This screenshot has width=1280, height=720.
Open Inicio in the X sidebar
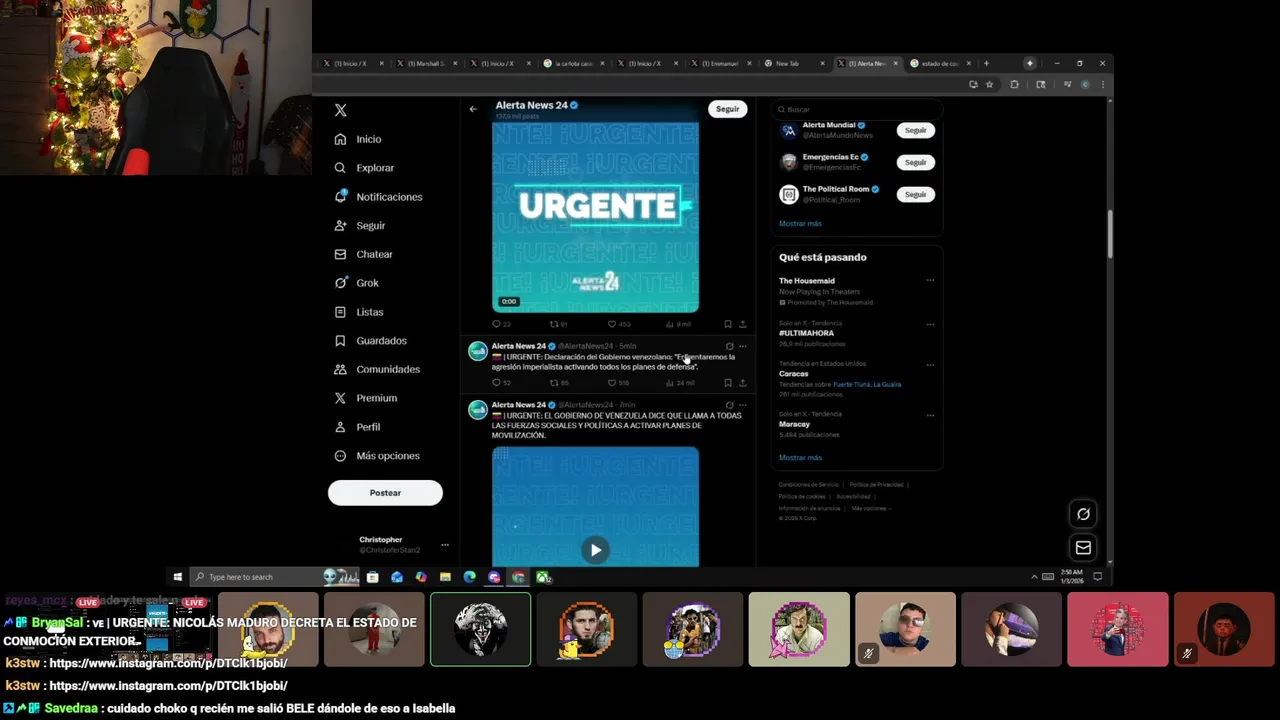[358, 139]
